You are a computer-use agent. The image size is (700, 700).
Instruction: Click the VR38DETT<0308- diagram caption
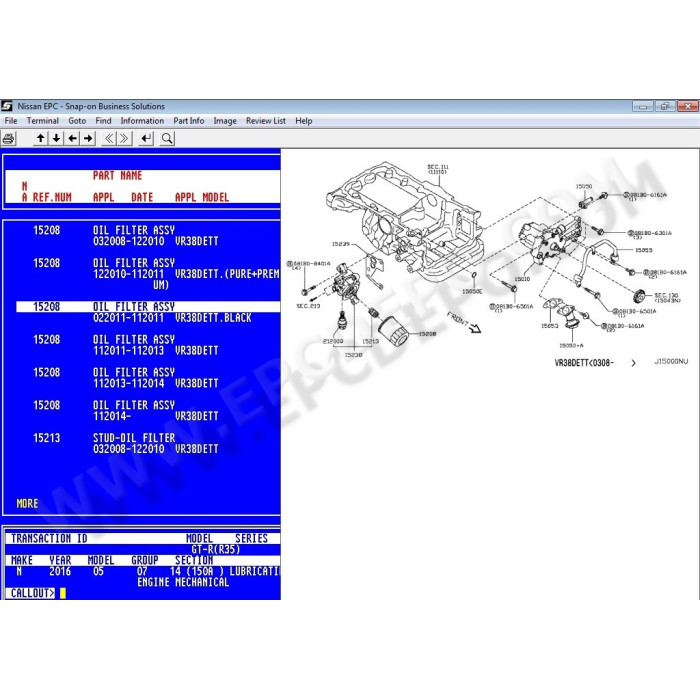coord(584,362)
